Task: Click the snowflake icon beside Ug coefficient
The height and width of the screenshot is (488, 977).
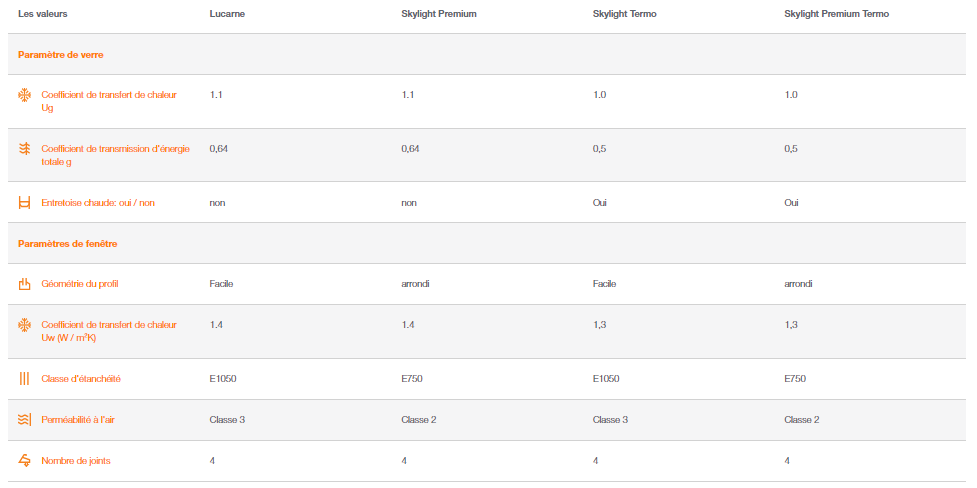Action: tap(24, 95)
